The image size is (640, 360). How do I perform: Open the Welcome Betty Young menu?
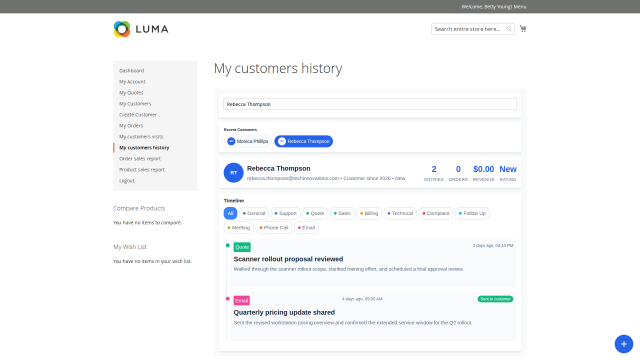pos(493,7)
